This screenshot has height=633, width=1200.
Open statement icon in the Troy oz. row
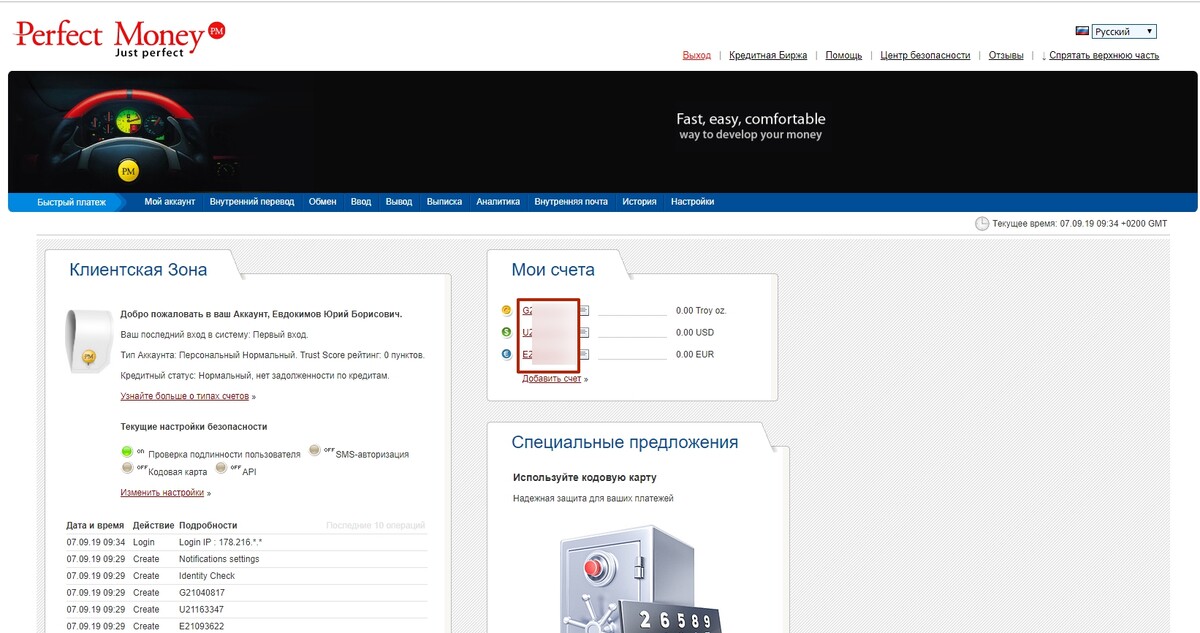tap(584, 311)
